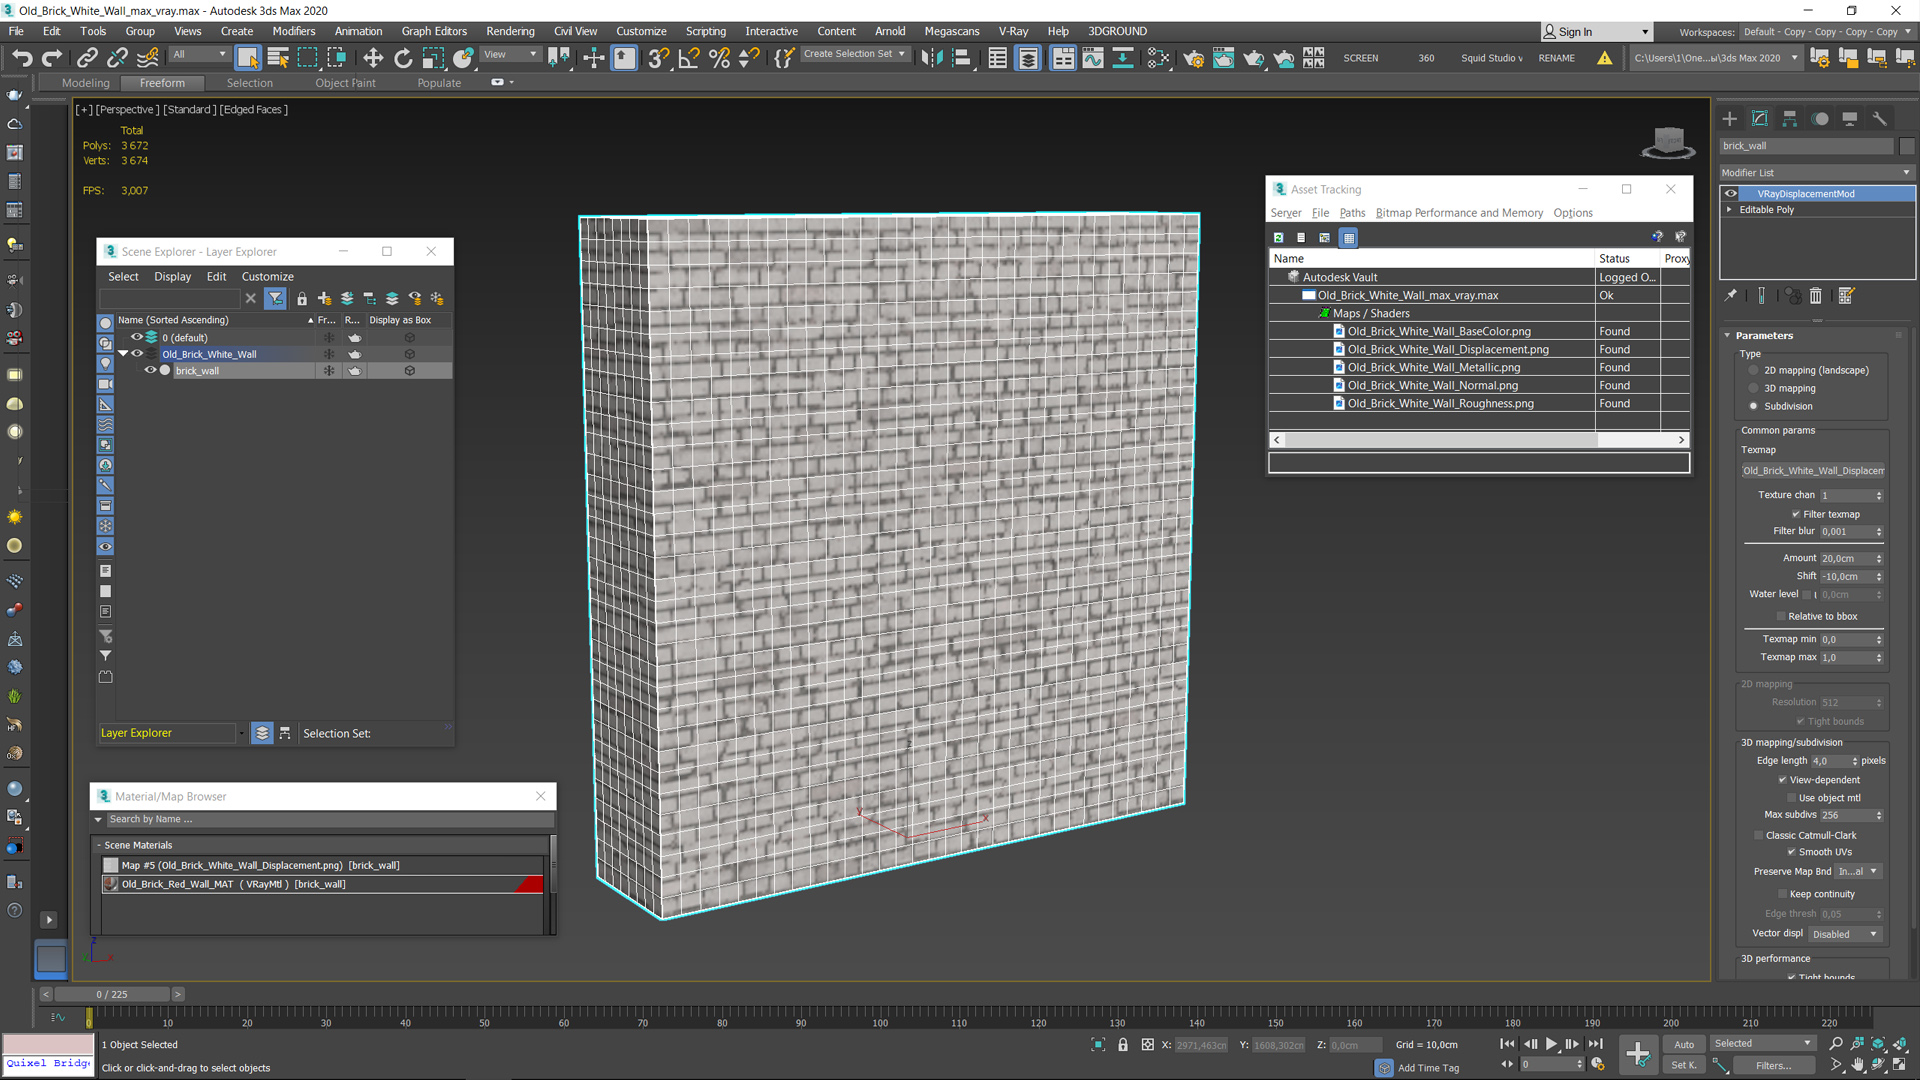Viewport: 1920px width, 1080px height.
Task: Click the Mirror tool icon
Action: [931, 58]
